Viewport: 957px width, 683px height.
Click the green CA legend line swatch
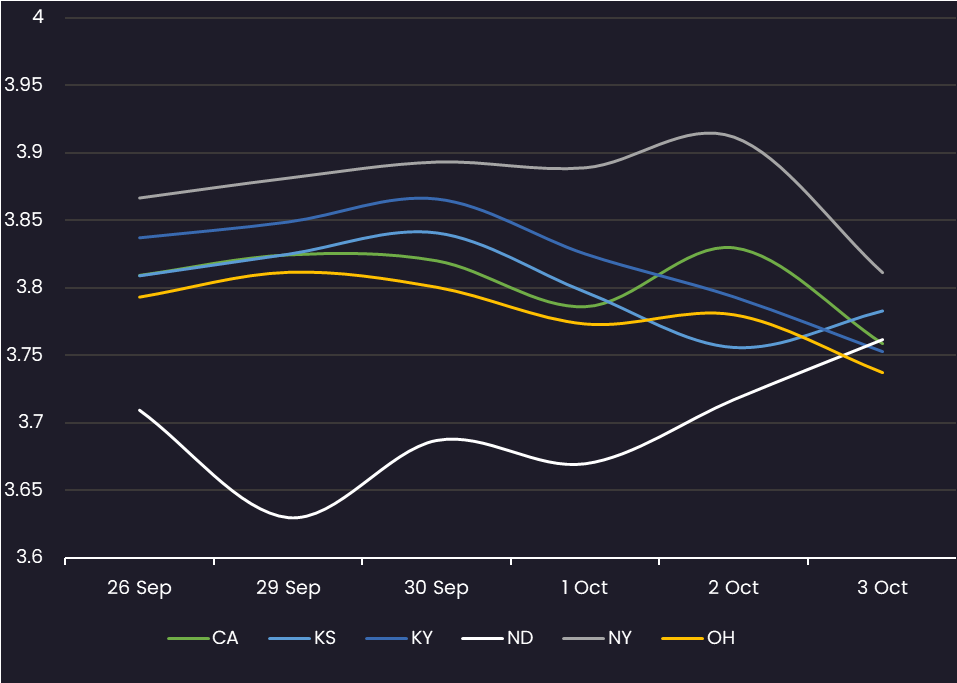(x=187, y=638)
